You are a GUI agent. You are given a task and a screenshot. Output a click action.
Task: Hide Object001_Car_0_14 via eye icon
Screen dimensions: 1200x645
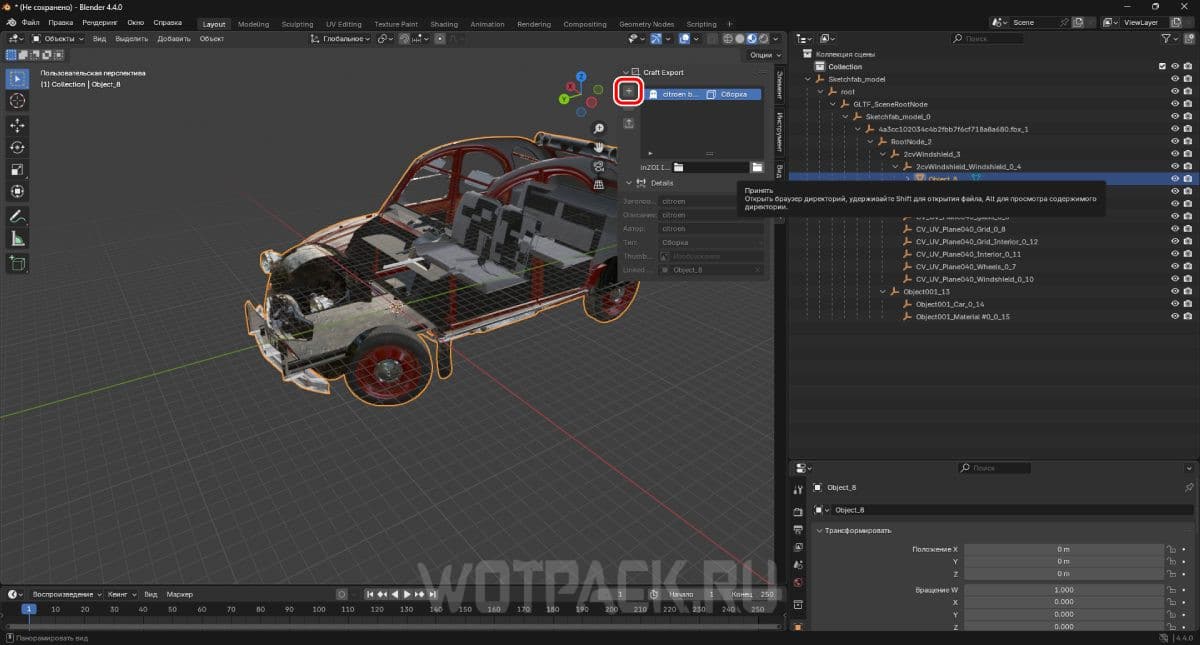pos(1175,304)
